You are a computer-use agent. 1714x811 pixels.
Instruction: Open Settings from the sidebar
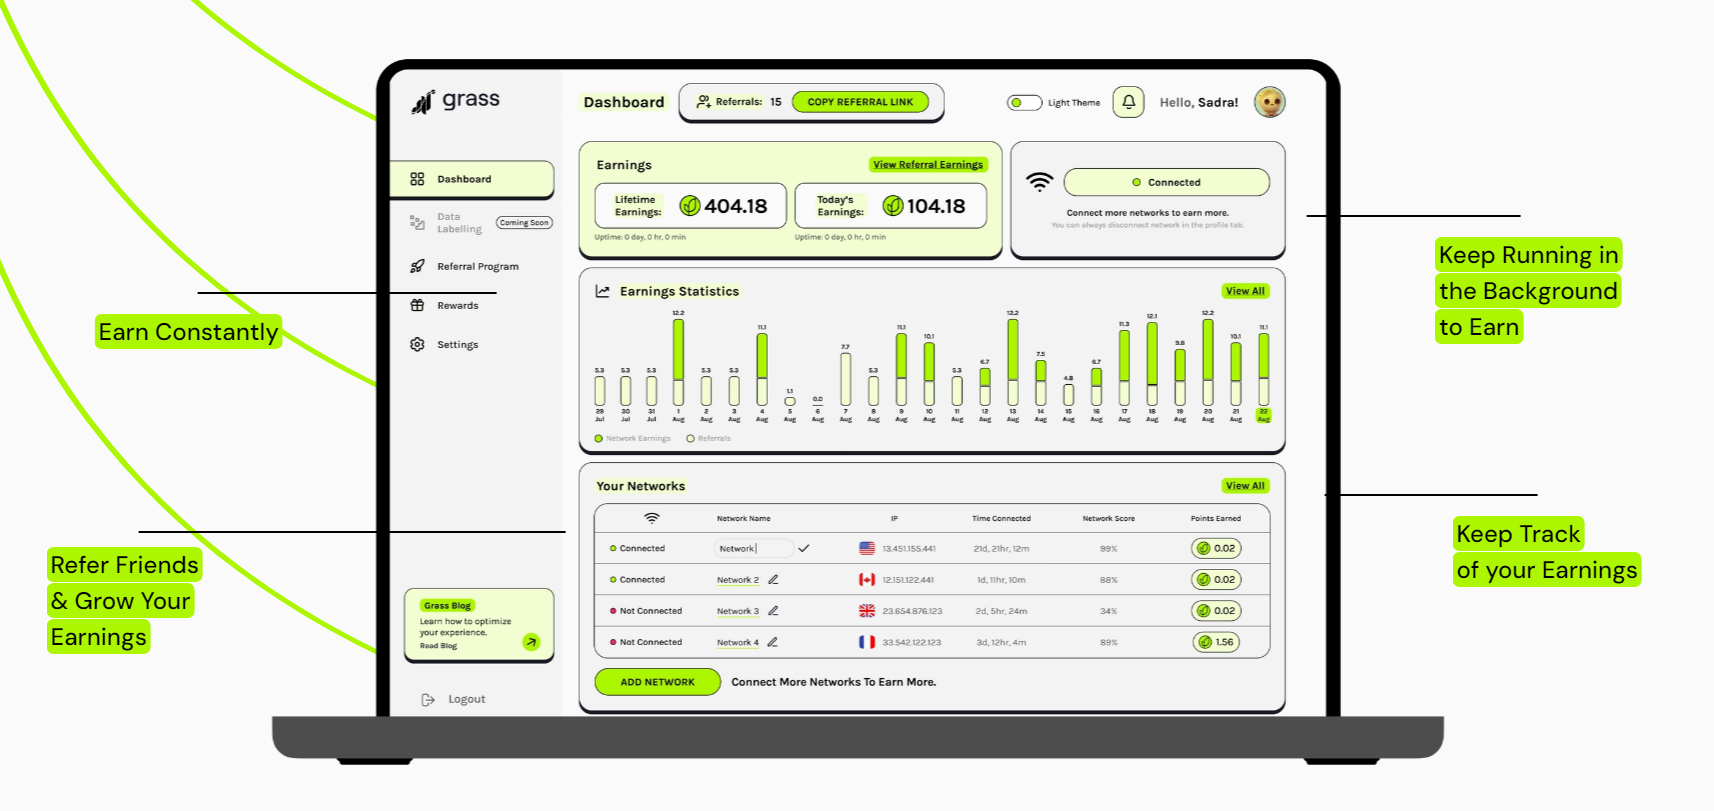pos(457,345)
